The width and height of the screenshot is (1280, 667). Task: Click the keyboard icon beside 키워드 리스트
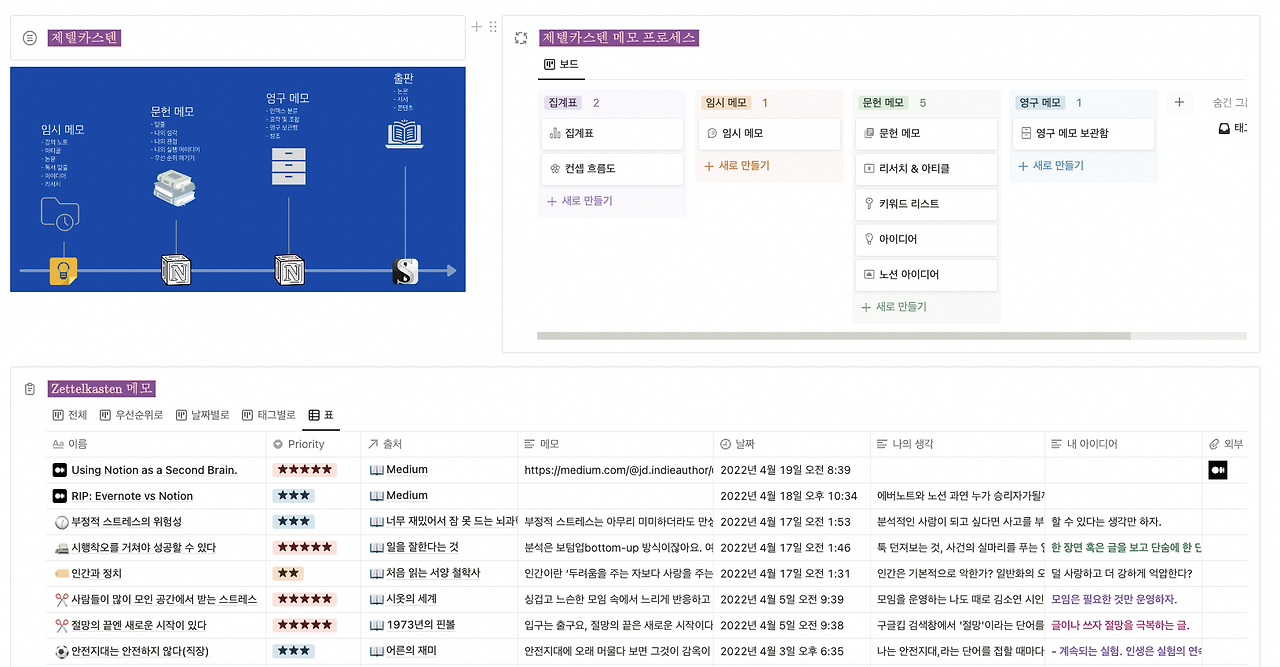(x=868, y=204)
